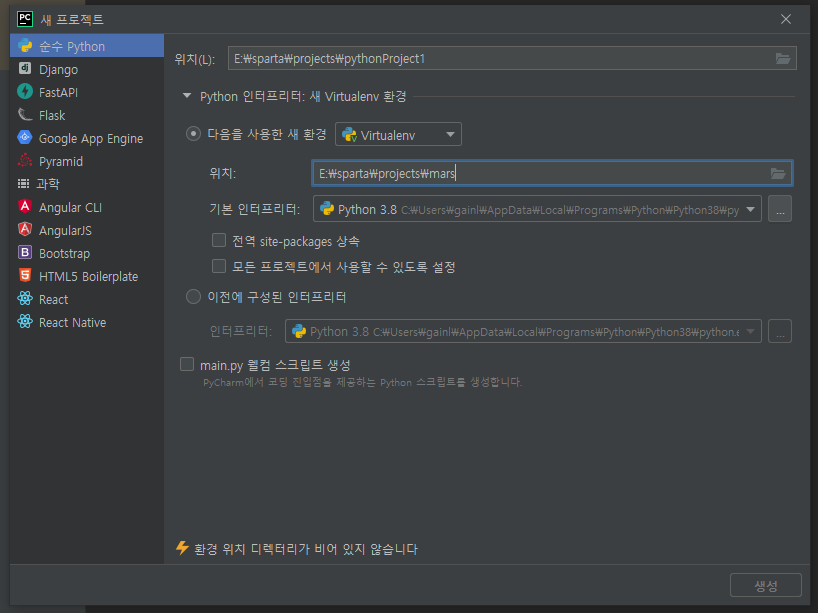Choose Bootstrap project type label
The width and height of the screenshot is (818, 613).
click(65, 253)
